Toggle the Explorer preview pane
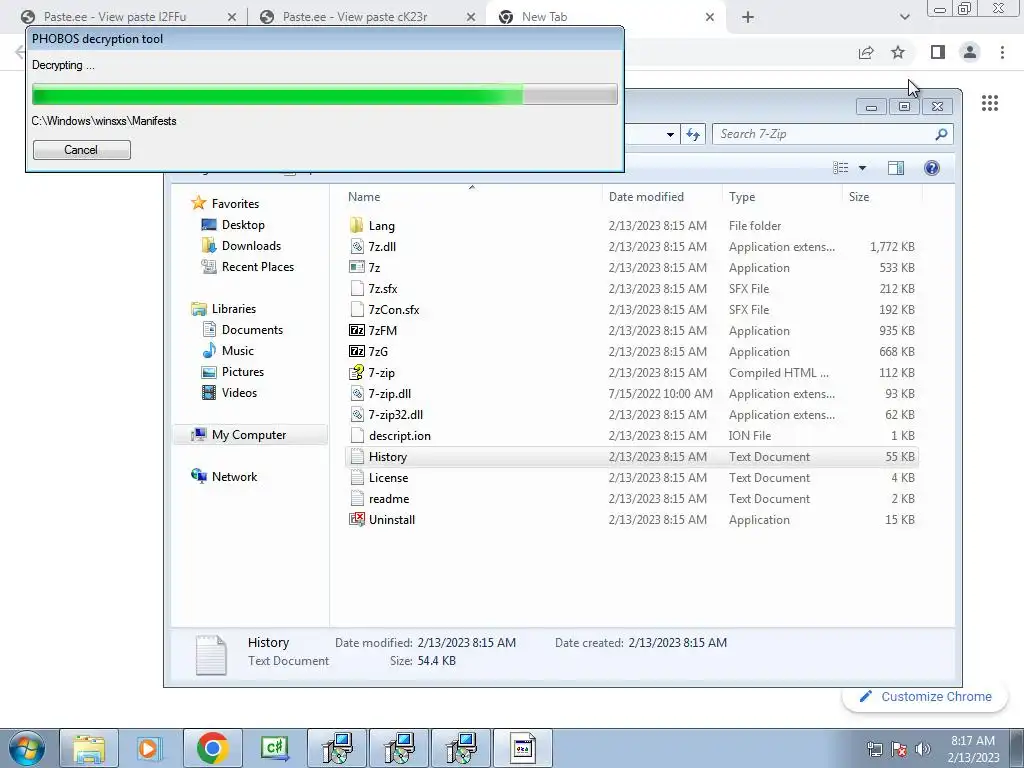Image resolution: width=1024 pixels, height=768 pixels. (x=896, y=168)
